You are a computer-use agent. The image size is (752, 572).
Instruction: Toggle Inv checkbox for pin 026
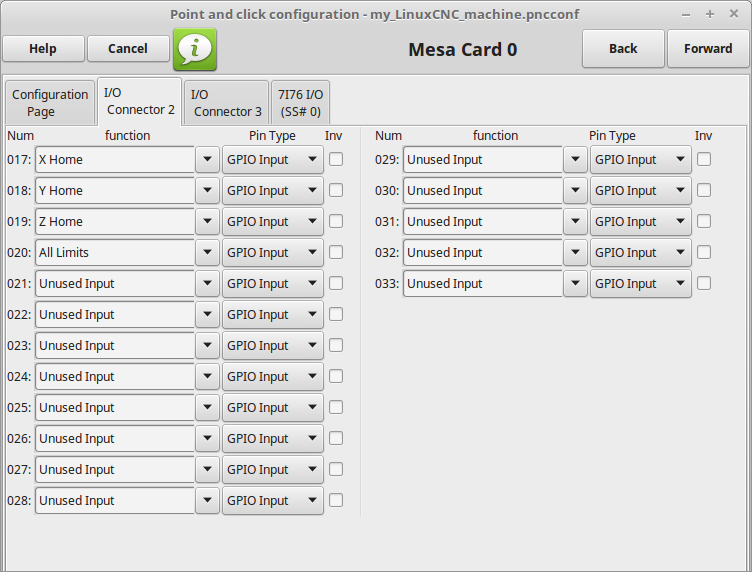[336, 438]
